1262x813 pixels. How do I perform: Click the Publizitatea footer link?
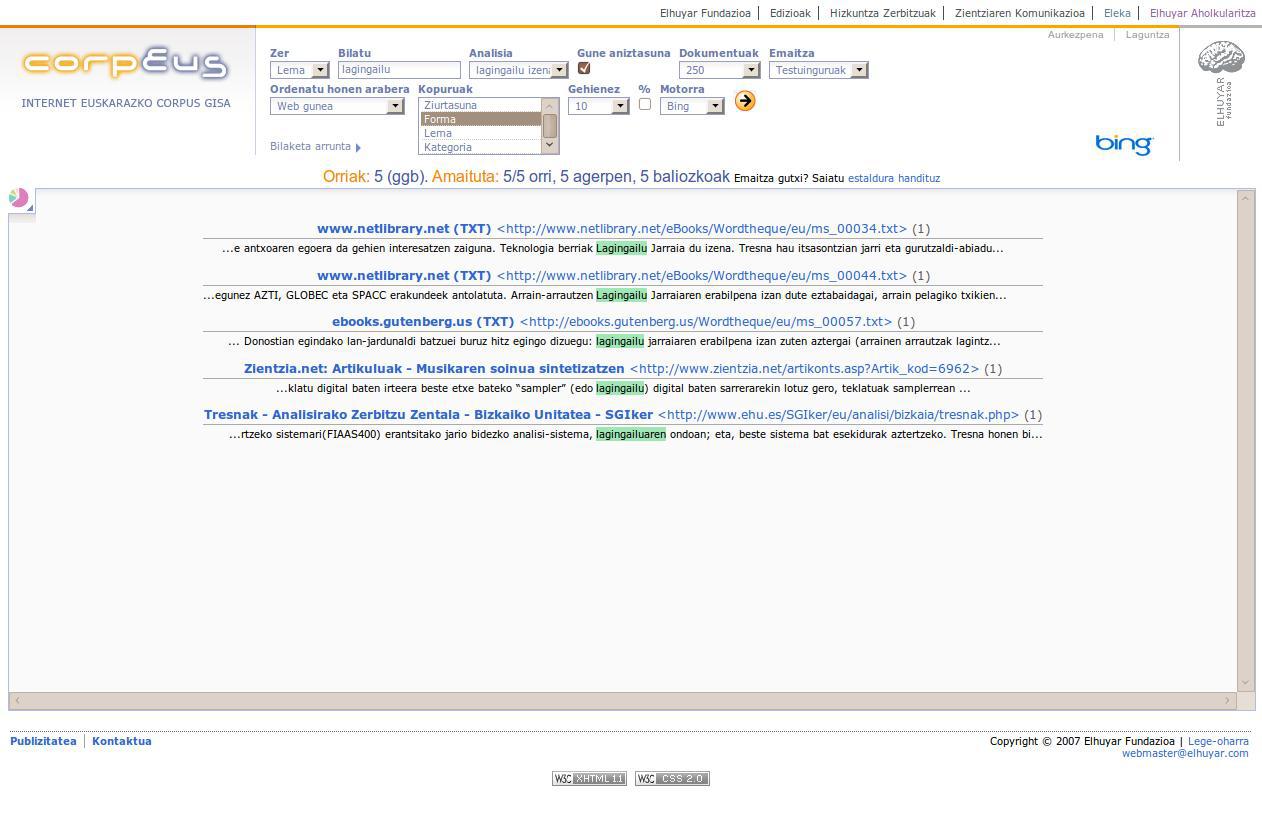43,742
